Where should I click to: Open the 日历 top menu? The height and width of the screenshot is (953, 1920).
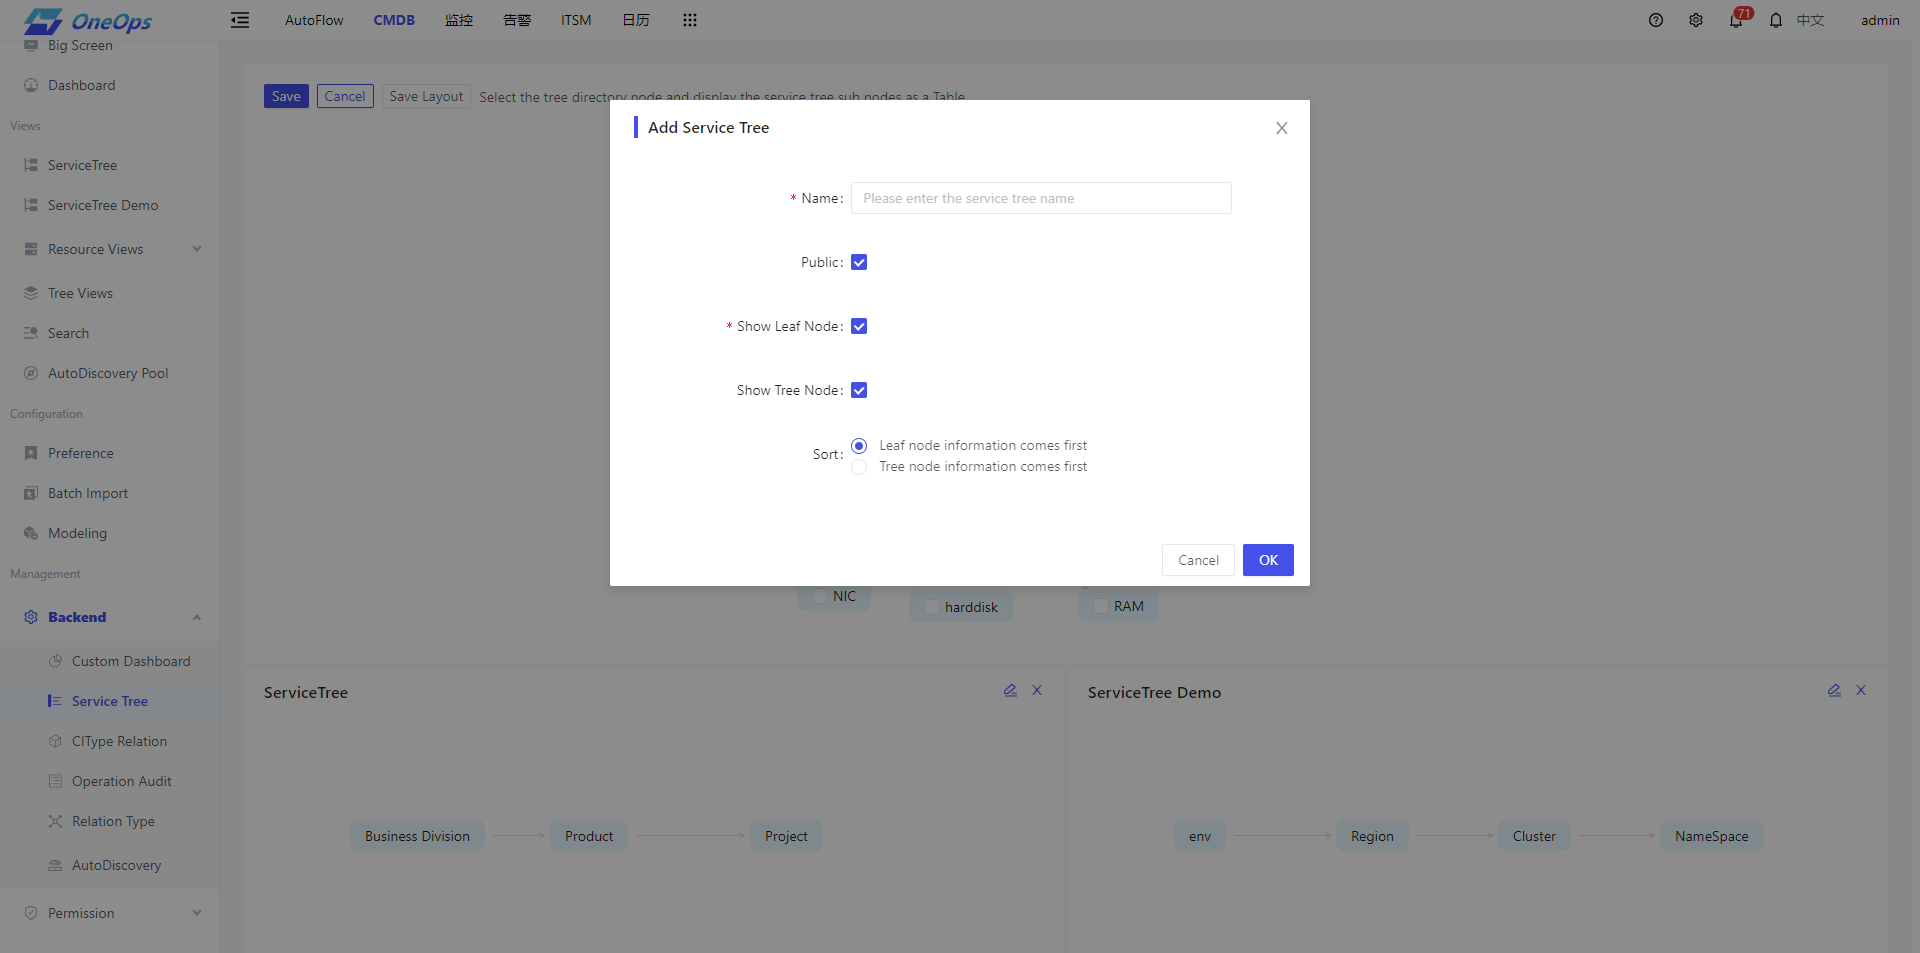(x=636, y=20)
